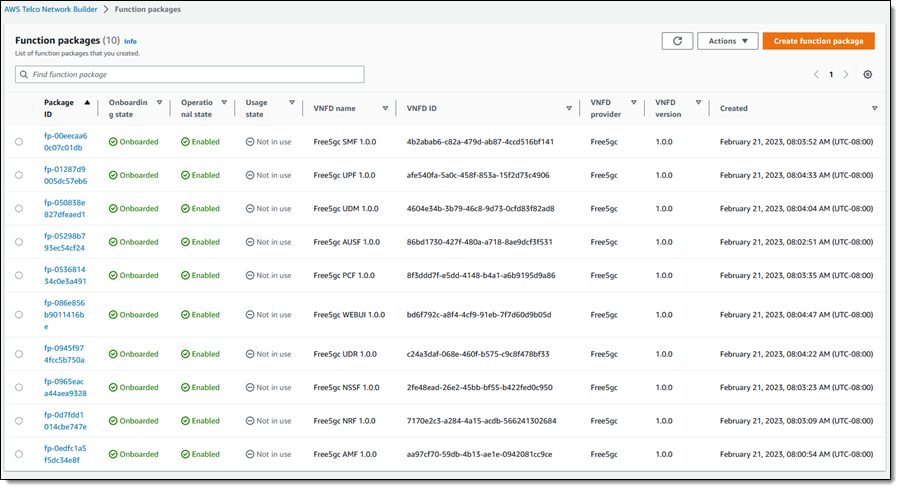Click Free5gc provider in NSSF row
The width and height of the screenshot is (901, 490).
pos(604,387)
